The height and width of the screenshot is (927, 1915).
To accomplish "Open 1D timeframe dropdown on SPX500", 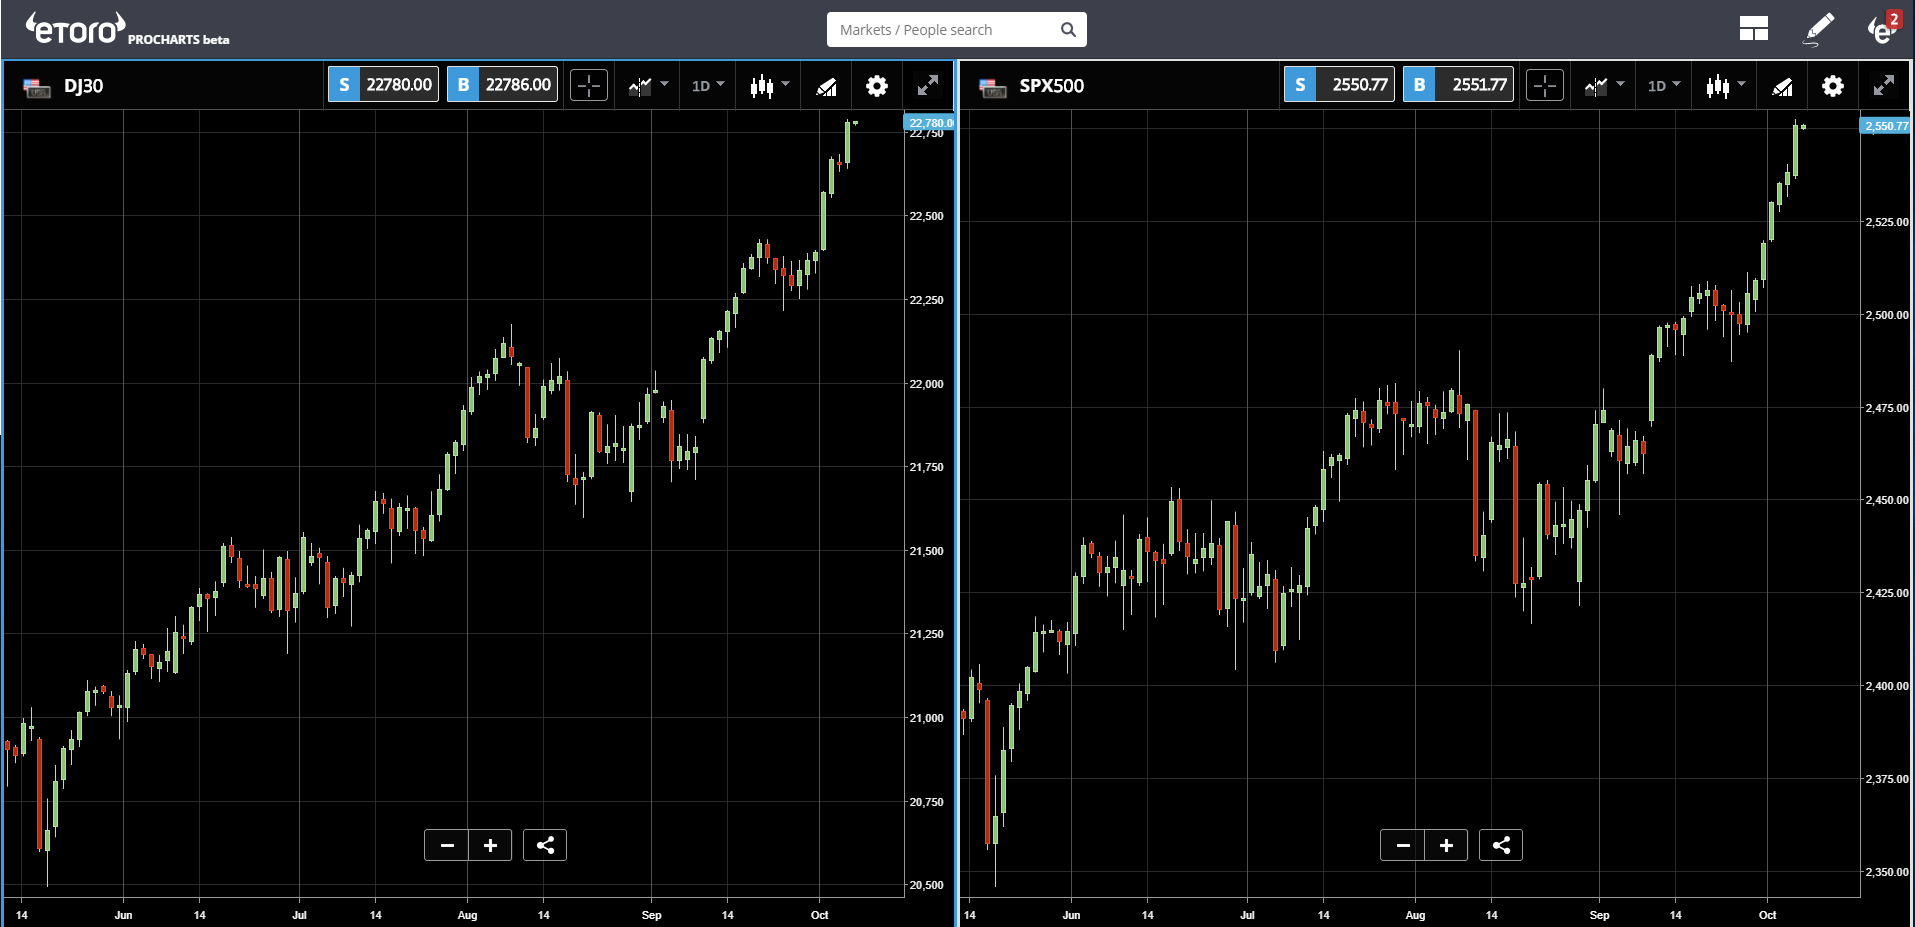I will pyautogui.click(x=1664, y=86).
